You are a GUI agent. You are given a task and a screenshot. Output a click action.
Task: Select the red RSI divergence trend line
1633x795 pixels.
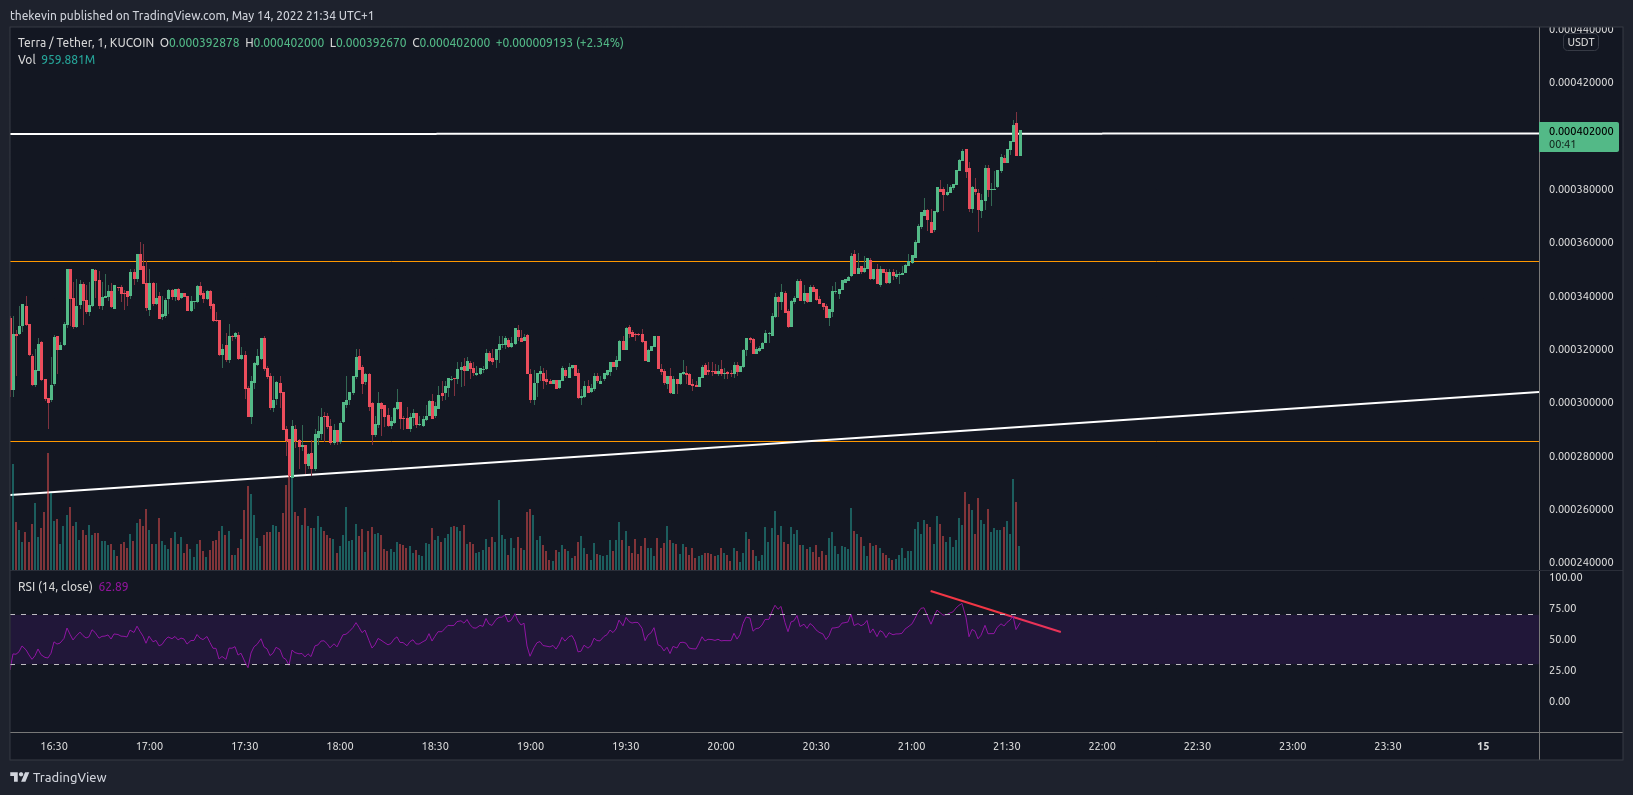[995, 612]
